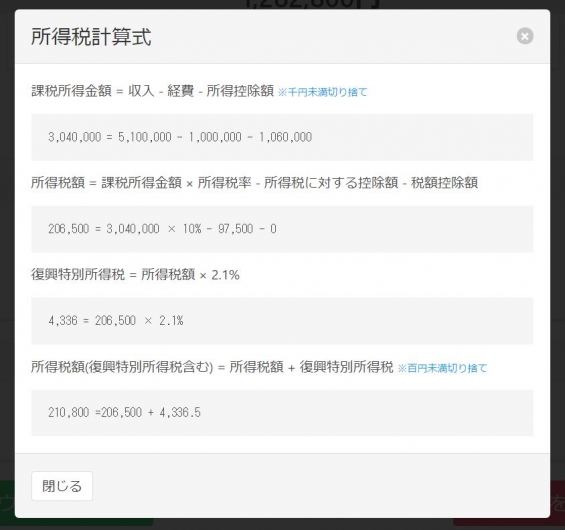Click the 所得税額(復興特別所得税含む) formula heading
This screenshot has width=565, height=530.
click(x=212, y=367)
